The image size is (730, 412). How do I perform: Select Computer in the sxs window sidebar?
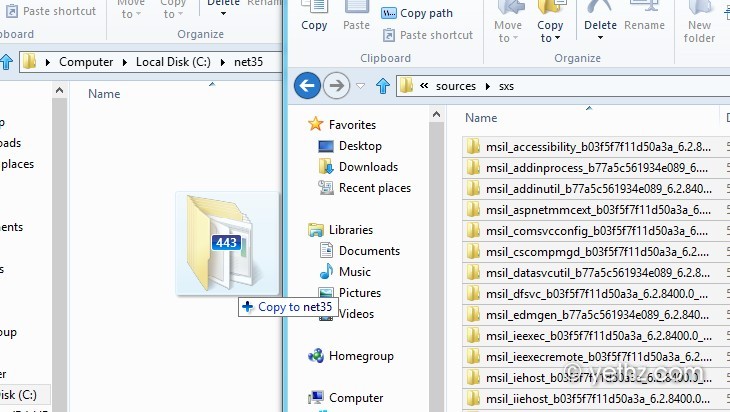coord(356,398)
